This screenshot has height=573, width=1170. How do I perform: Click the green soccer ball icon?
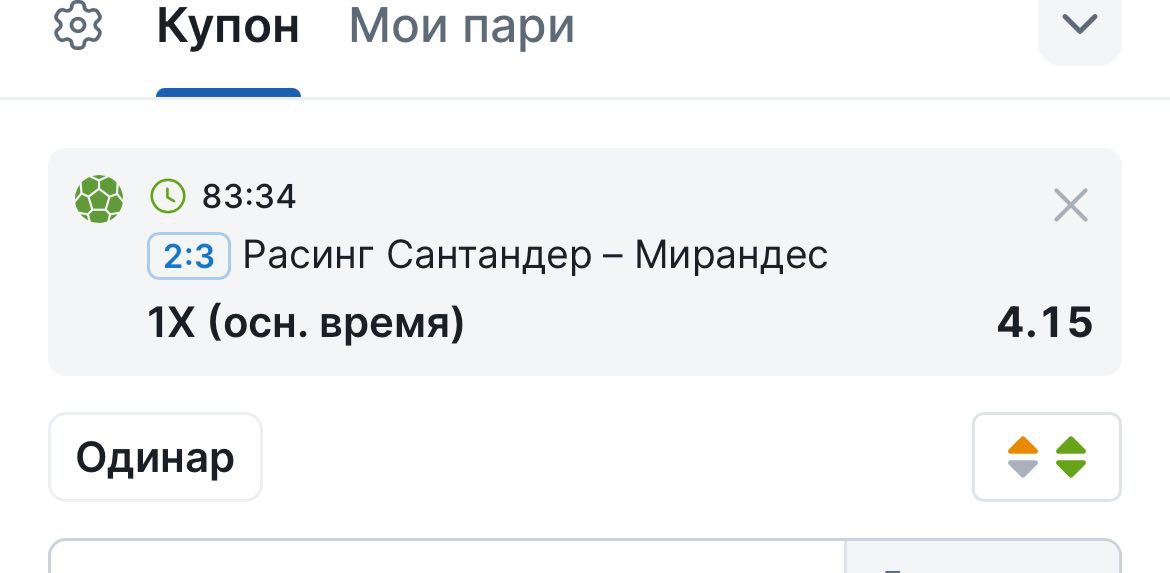coord(99,198)
